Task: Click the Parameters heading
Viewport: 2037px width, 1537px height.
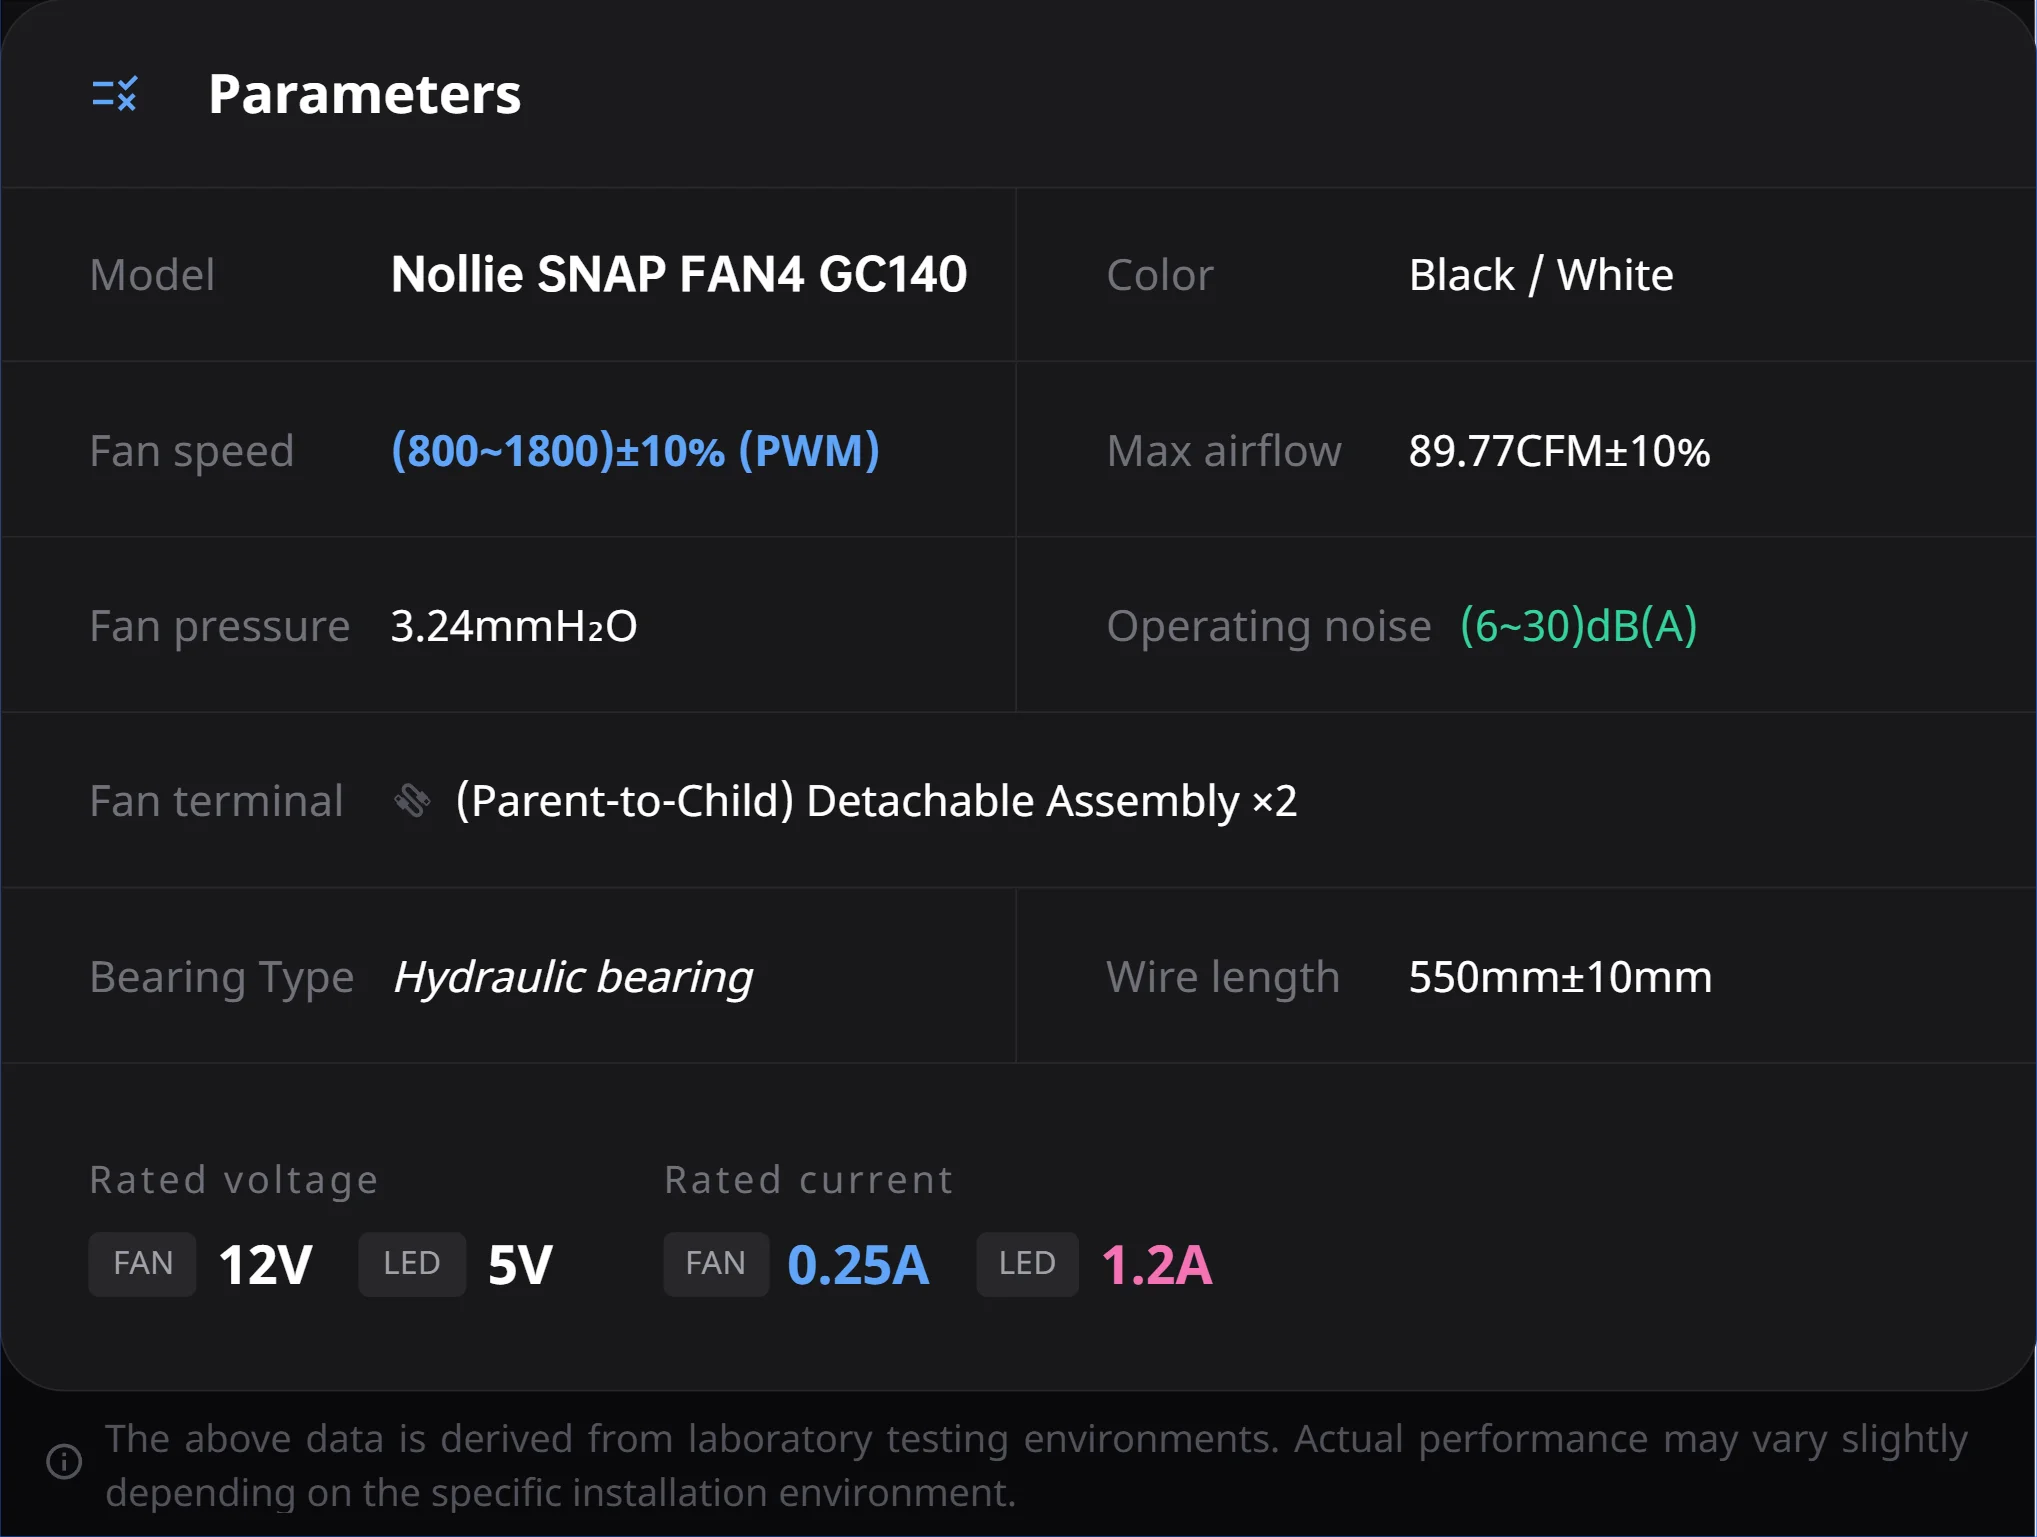Action: pyautogui.click(x=364, y=95)
